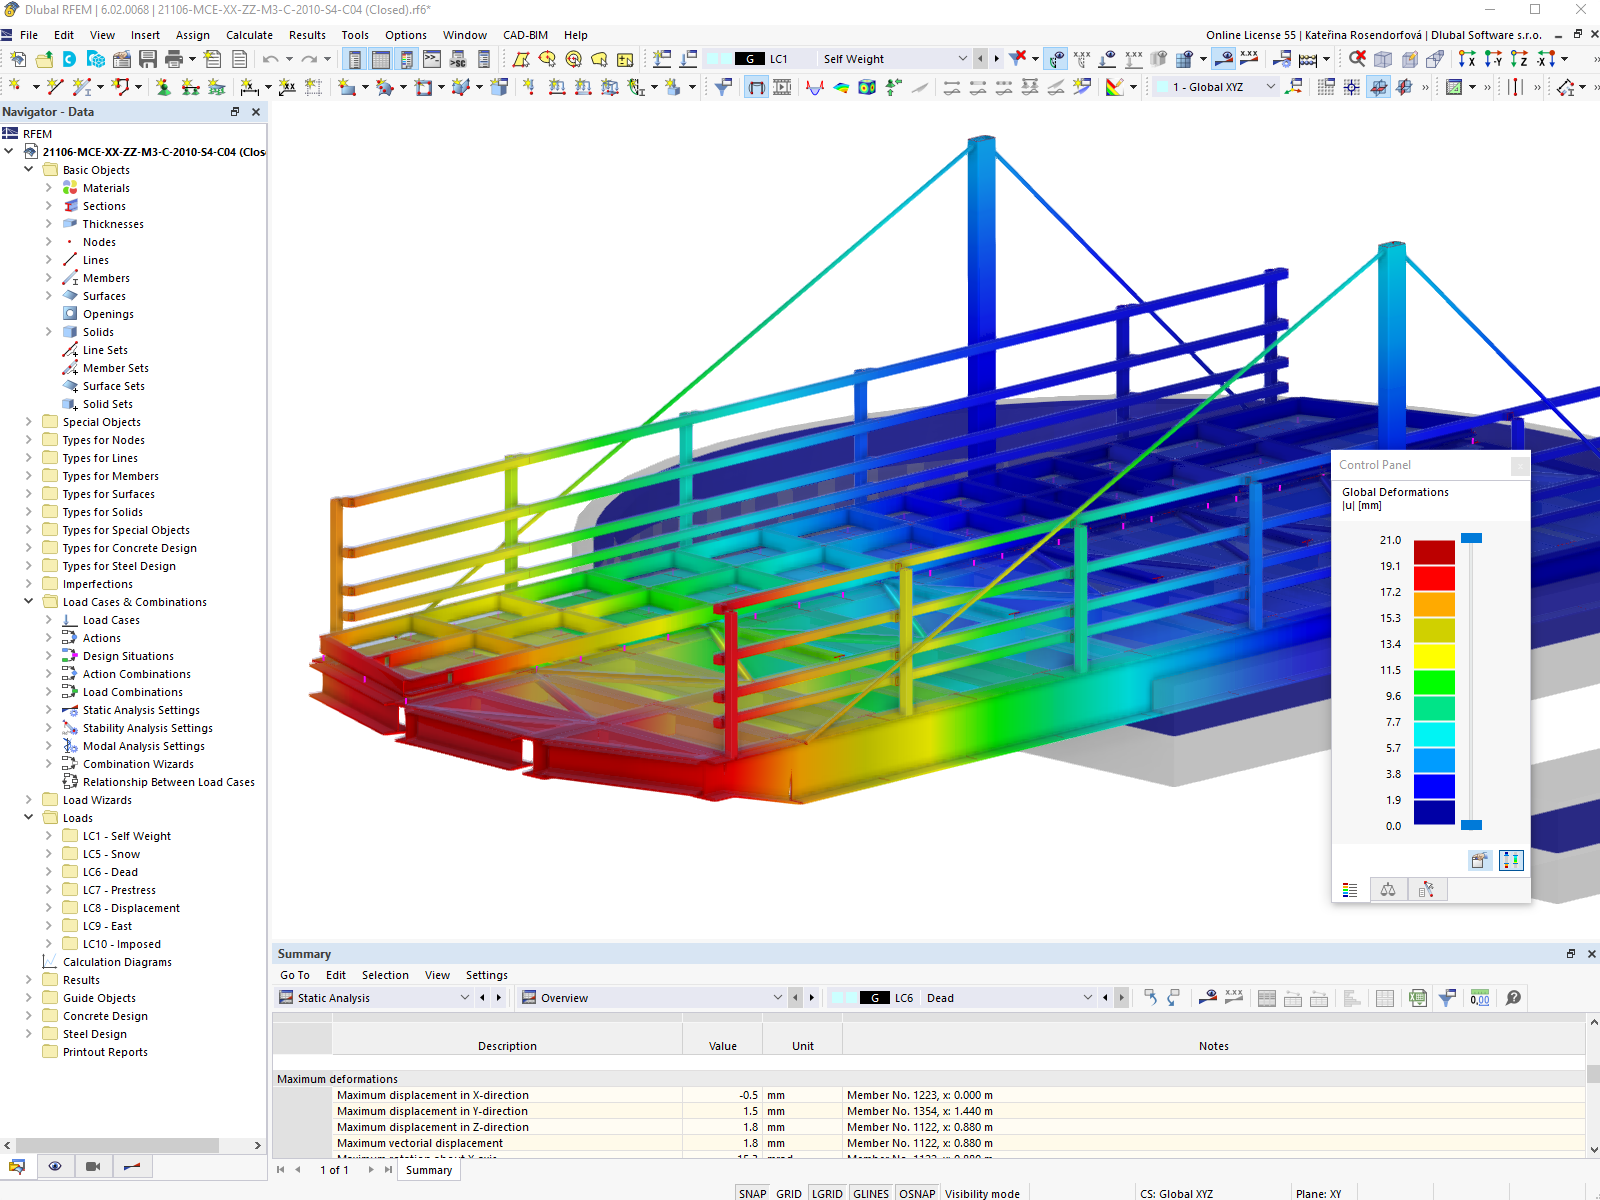Click the animation film strip icon
Image resolution: width=1600 pixels, height=1200 pixels.
tap(782, 87)
